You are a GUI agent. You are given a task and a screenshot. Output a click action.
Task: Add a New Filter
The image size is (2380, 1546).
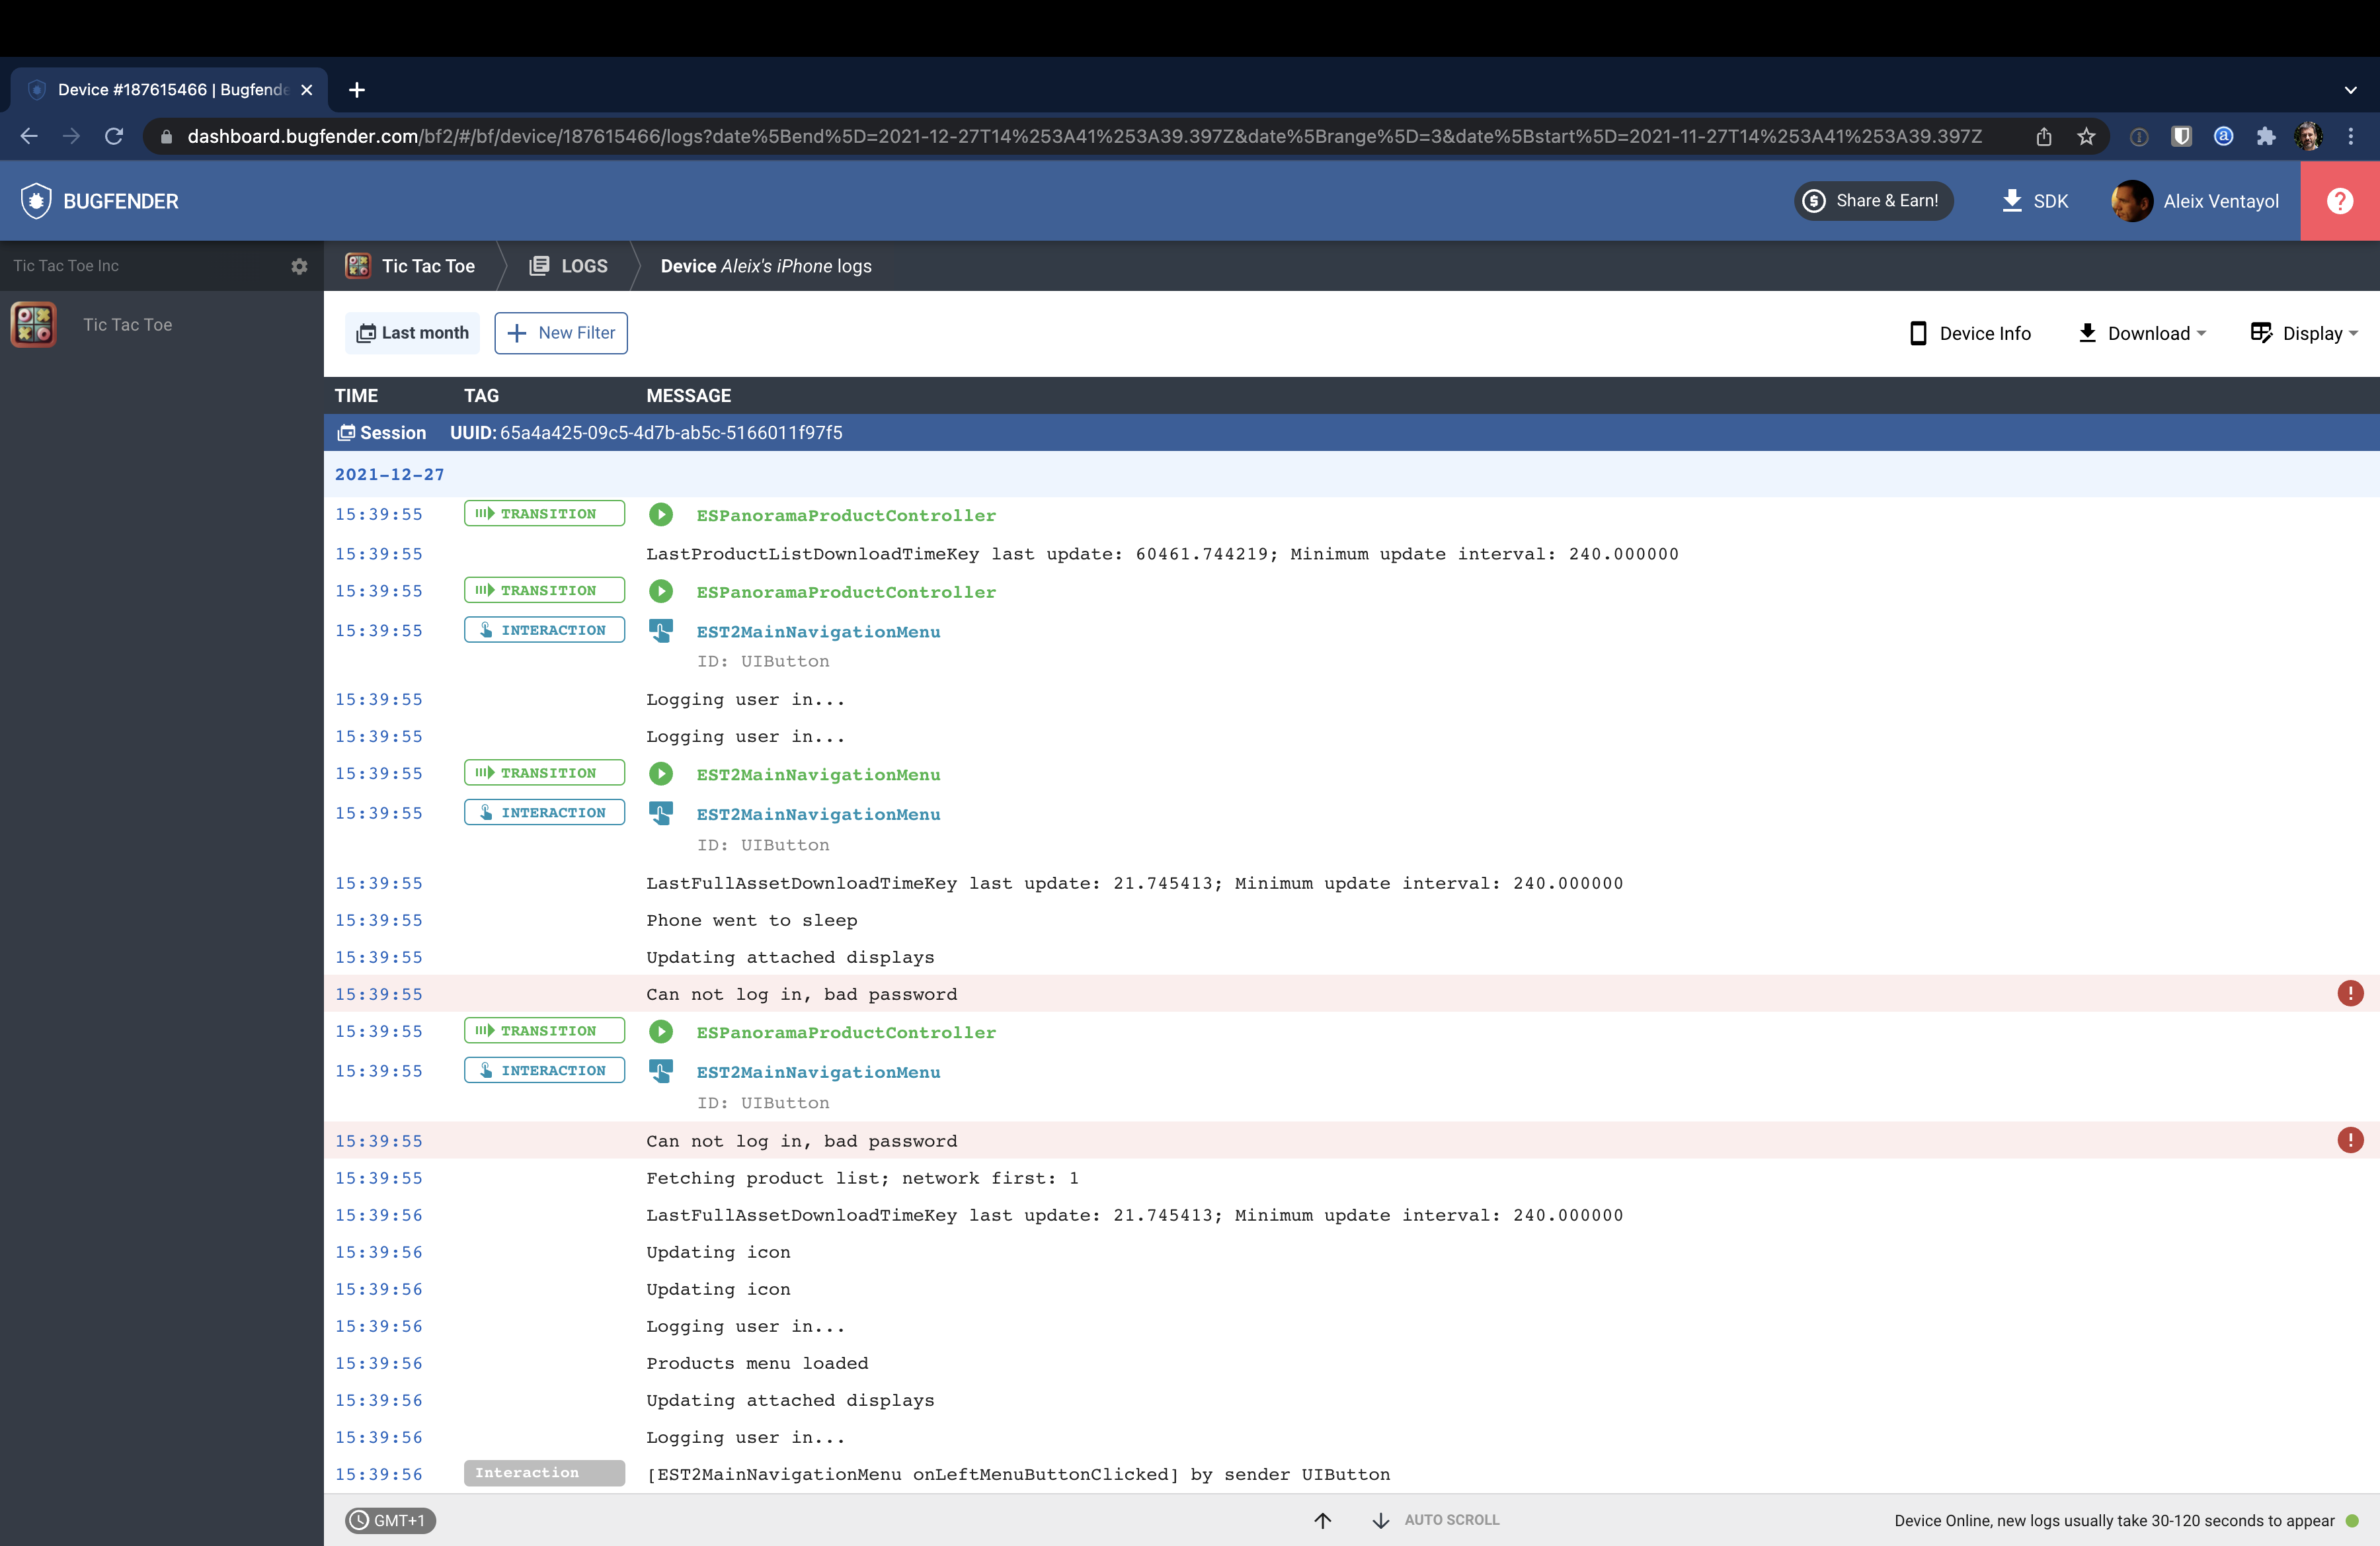[561, 333]
